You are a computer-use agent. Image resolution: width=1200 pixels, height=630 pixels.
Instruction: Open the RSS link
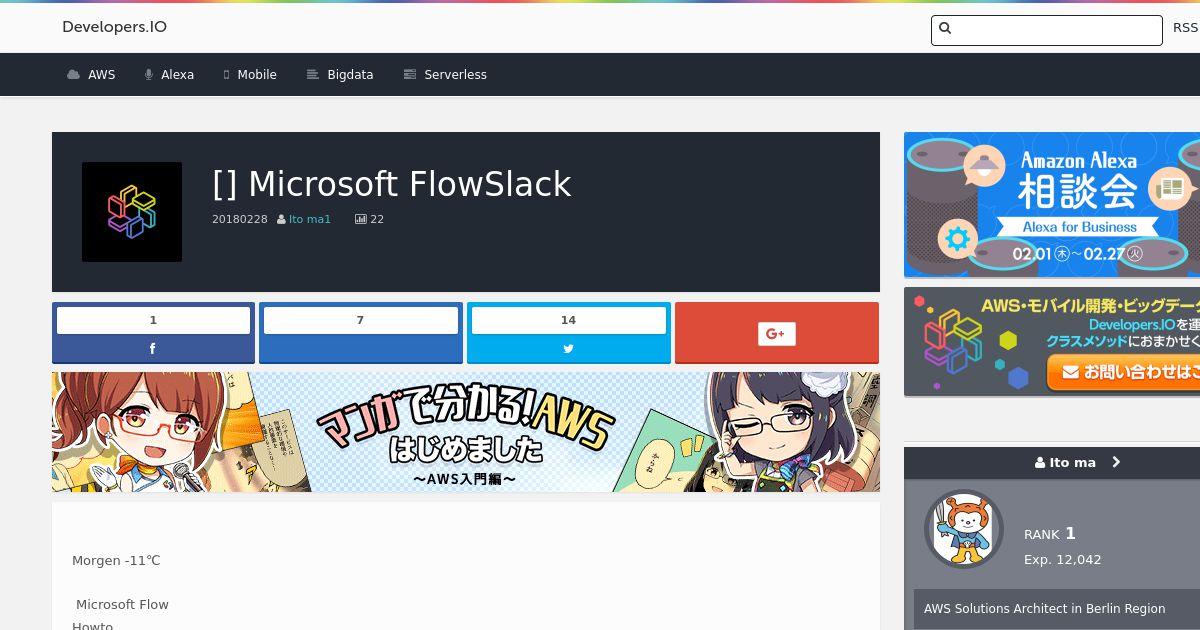pos(1185,28)
